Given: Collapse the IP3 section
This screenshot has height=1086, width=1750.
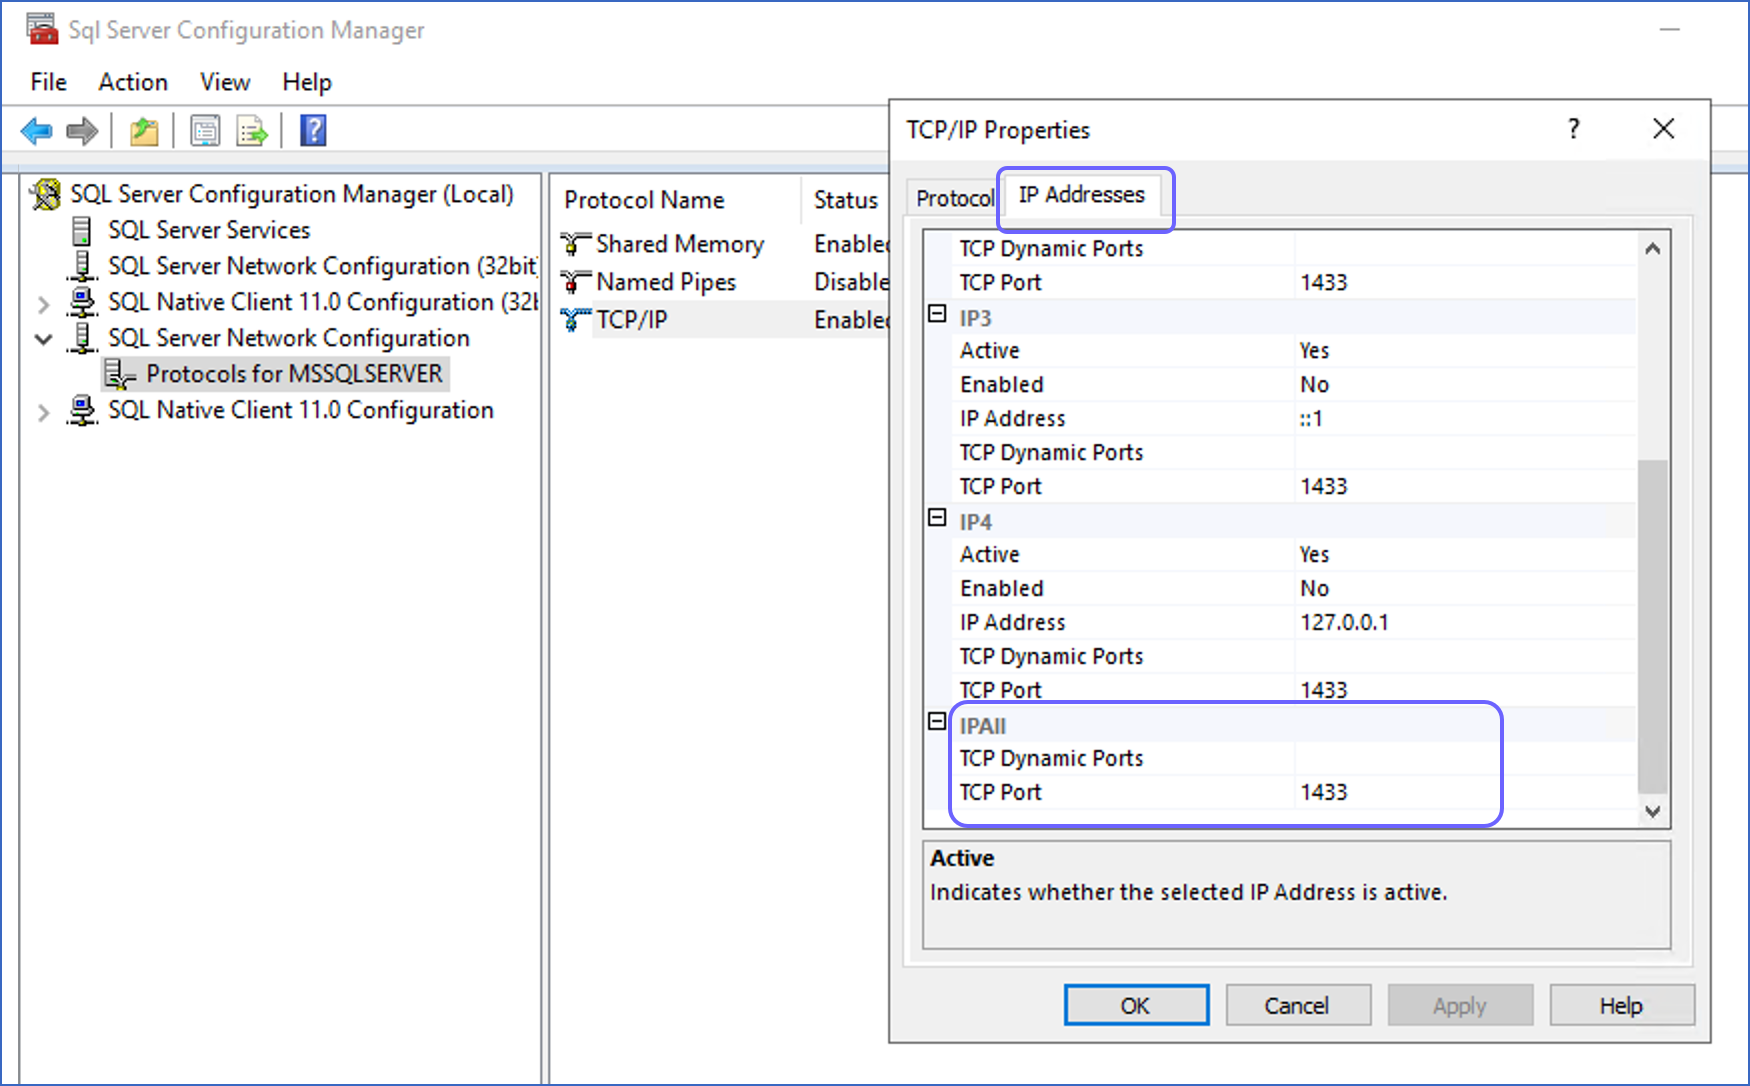Looking at the screenshot, I should [937, 314].
